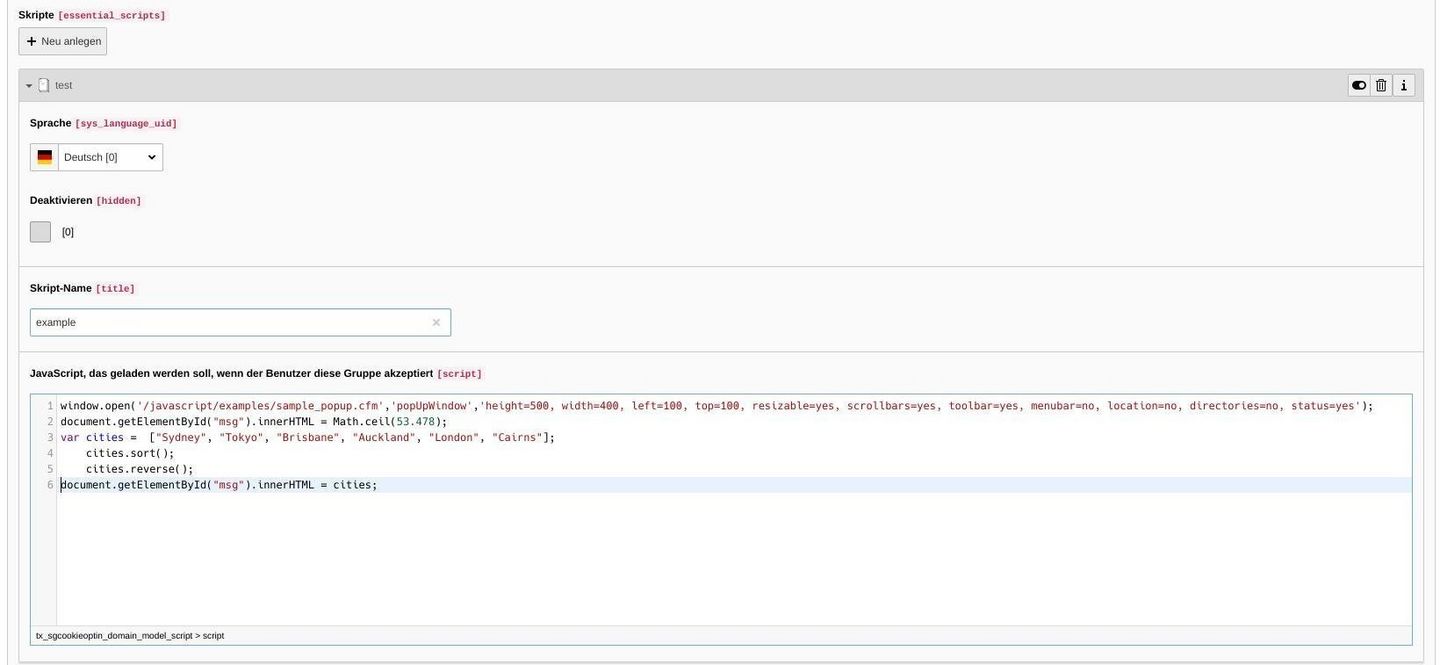The height and width of the screenshot is (665, 1440).
Task: Focus the Skript-Name input field
Action: click(x=240, y=322)
